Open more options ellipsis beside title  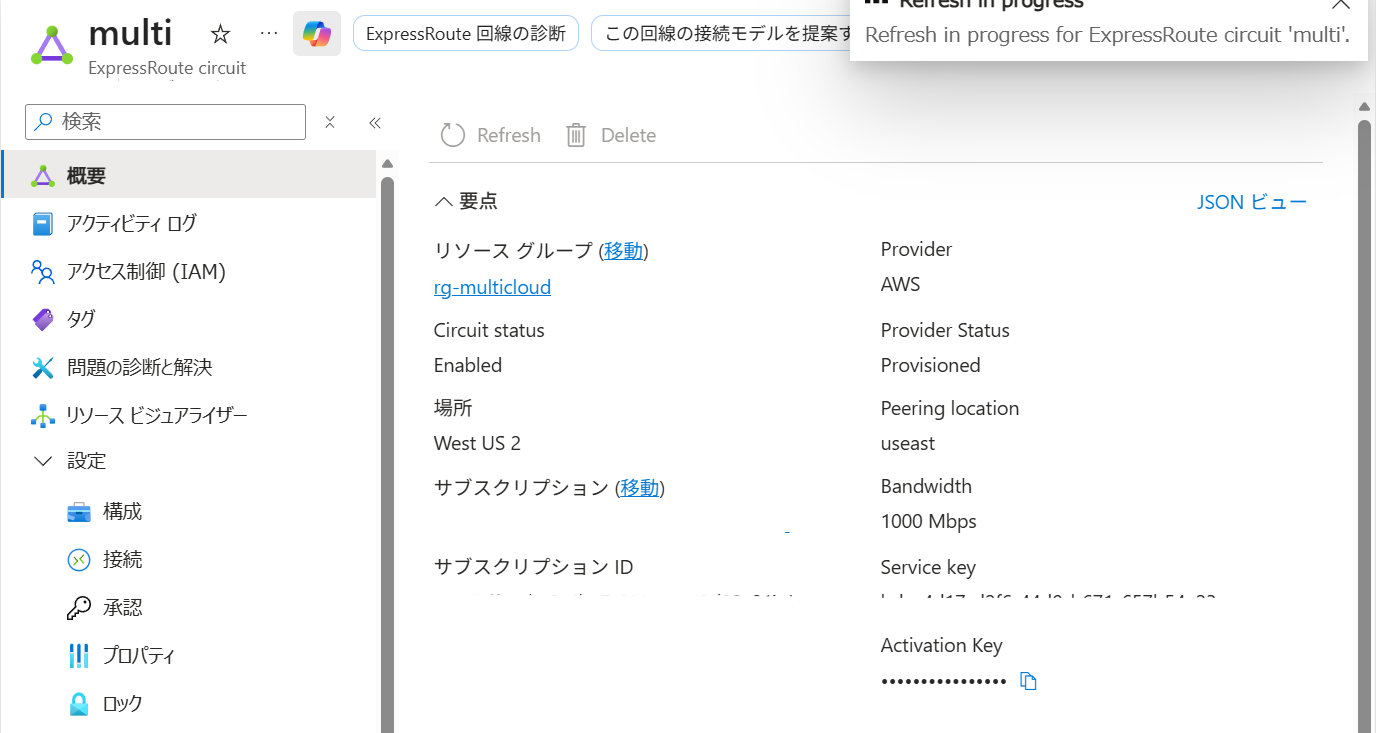pyautogui.click(x=269, y=33)
